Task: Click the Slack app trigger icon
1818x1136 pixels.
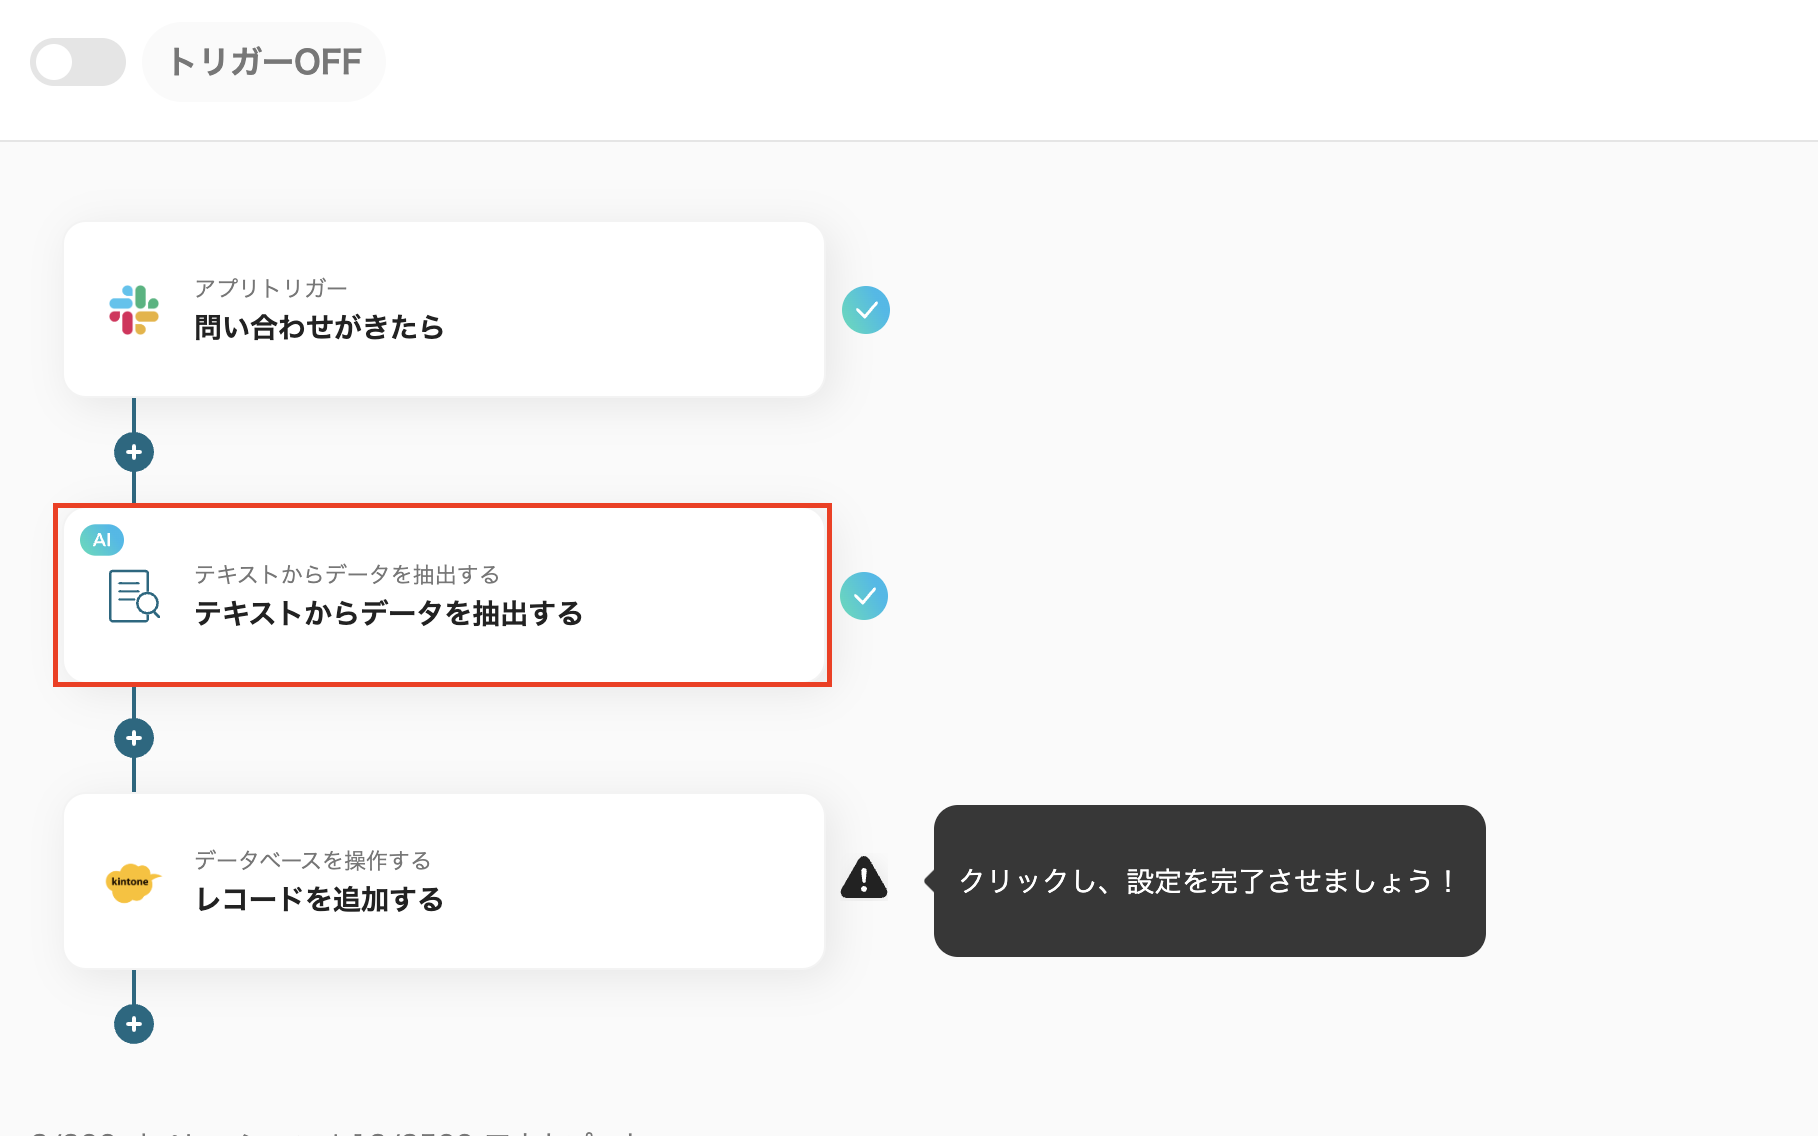Action: pos(135,310)
